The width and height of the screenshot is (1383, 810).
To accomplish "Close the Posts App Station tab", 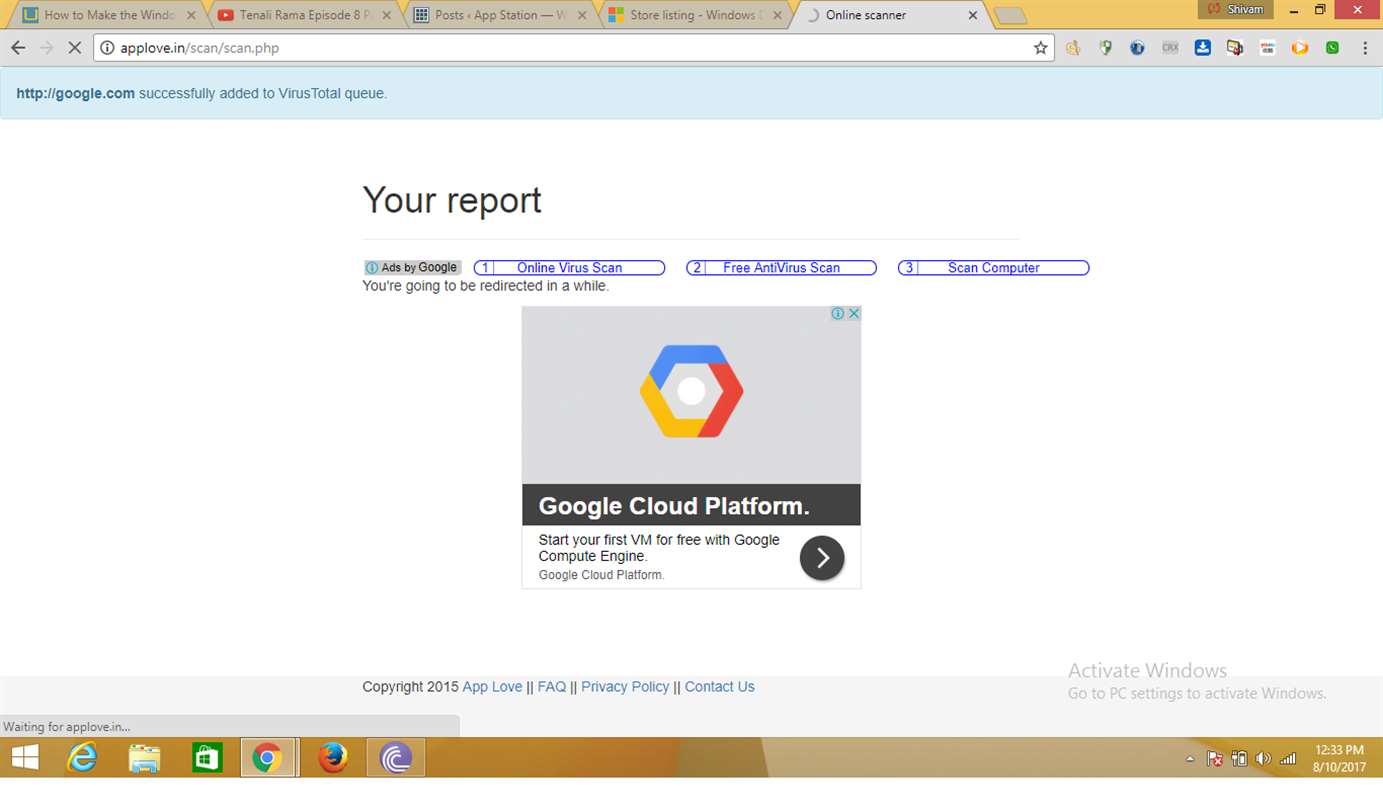I will 582,16.
